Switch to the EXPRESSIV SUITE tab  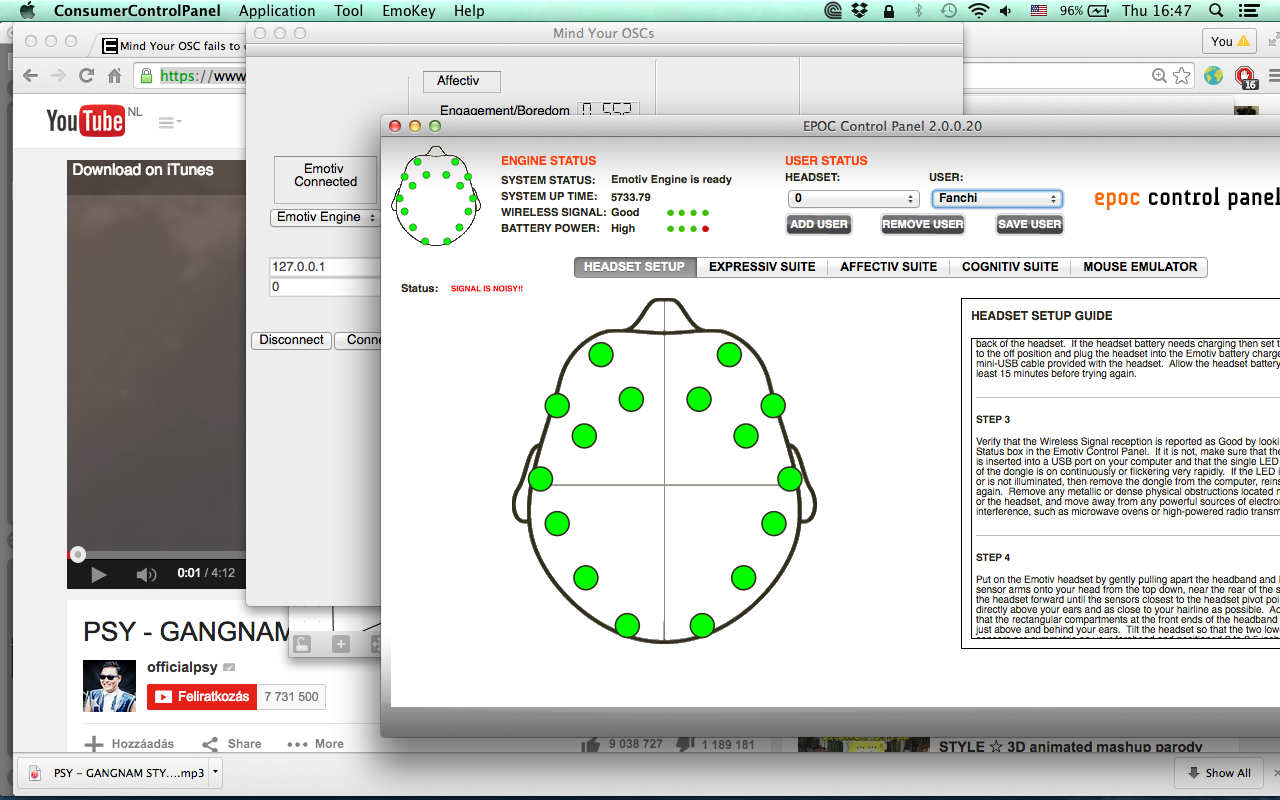762,267
